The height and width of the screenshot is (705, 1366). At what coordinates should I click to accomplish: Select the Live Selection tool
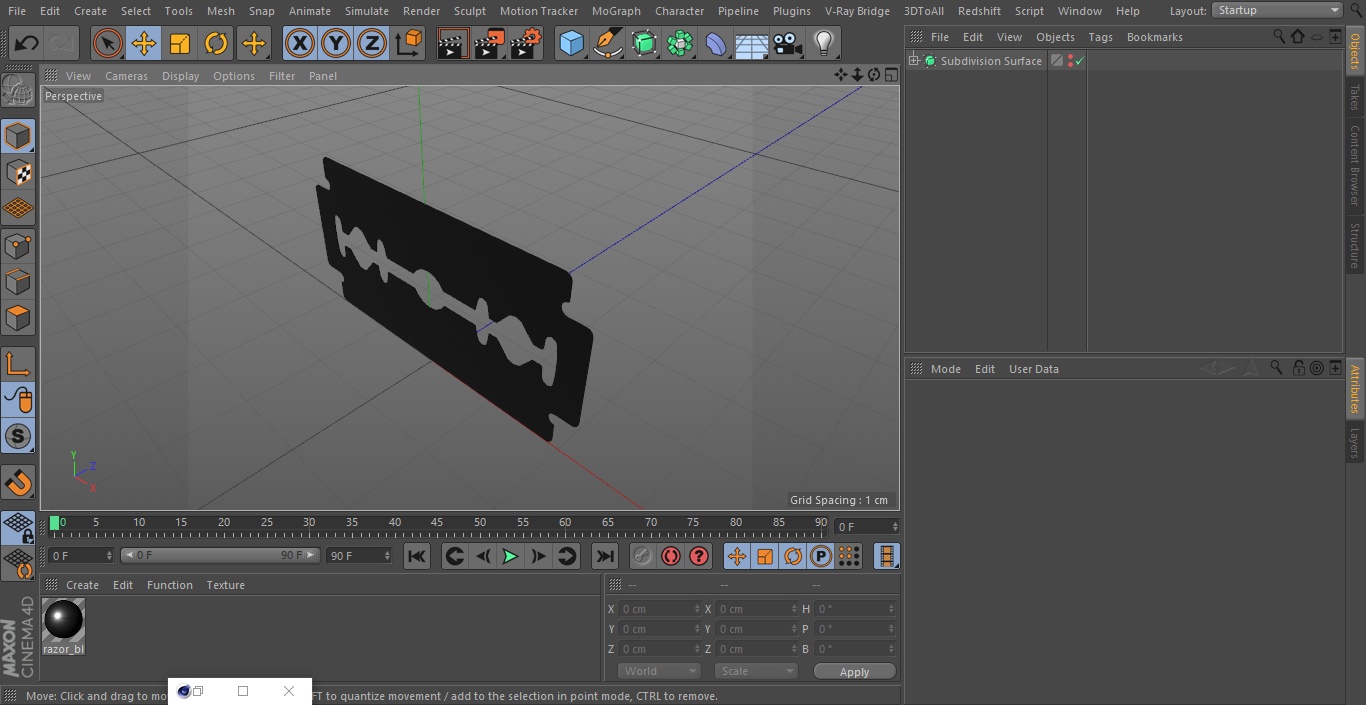(x=107, y=43)
